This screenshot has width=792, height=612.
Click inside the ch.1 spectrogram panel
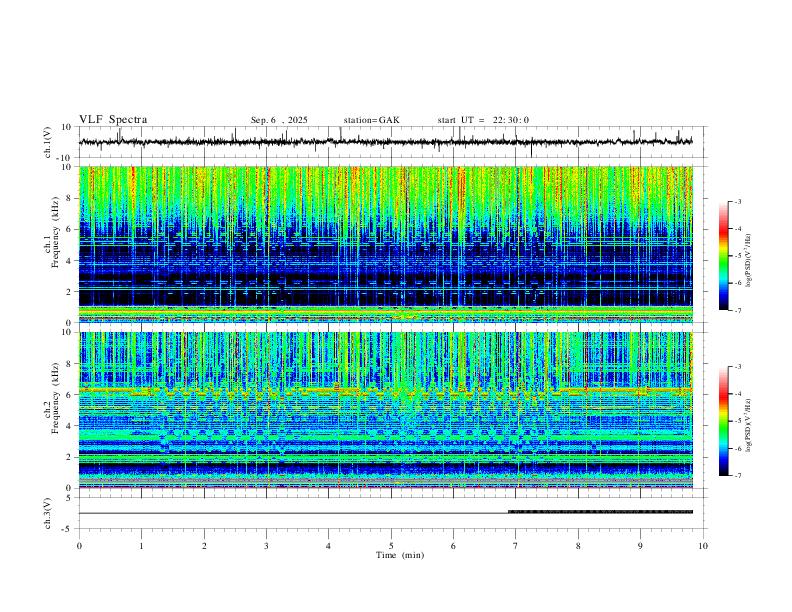pos(386,244)
